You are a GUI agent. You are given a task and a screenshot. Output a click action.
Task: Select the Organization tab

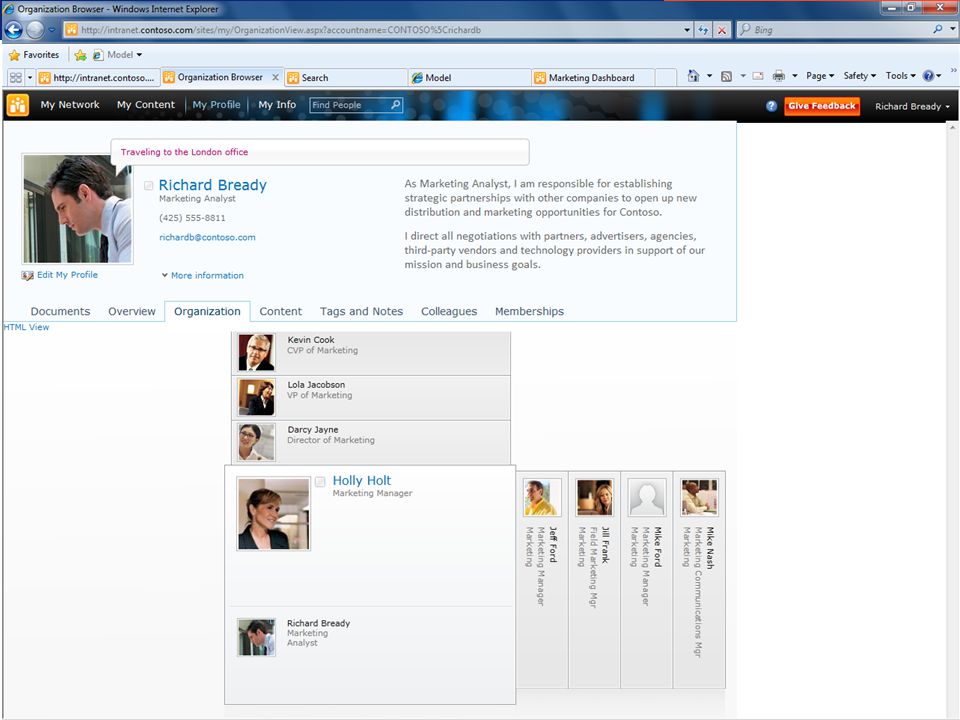click(x=207, y=312)
